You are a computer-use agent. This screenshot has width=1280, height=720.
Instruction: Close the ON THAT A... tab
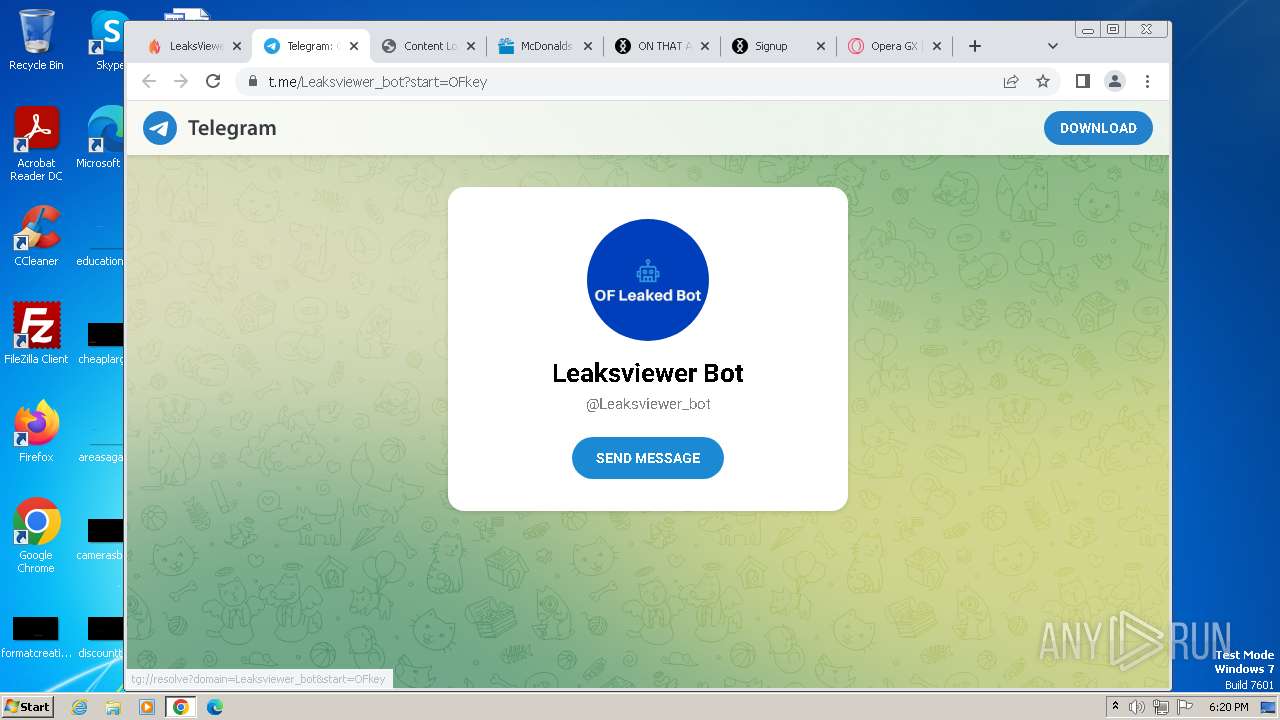(x=705, y=46)
